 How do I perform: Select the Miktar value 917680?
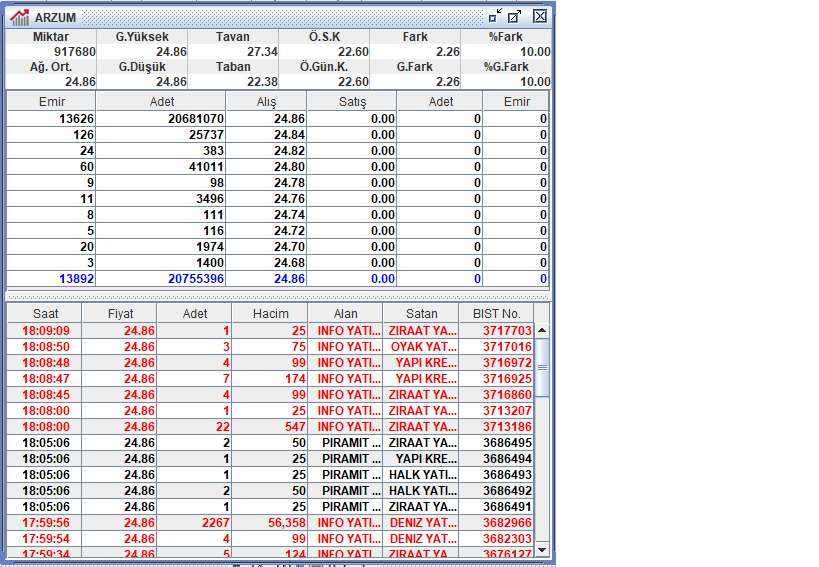click(x=75, y=52)
